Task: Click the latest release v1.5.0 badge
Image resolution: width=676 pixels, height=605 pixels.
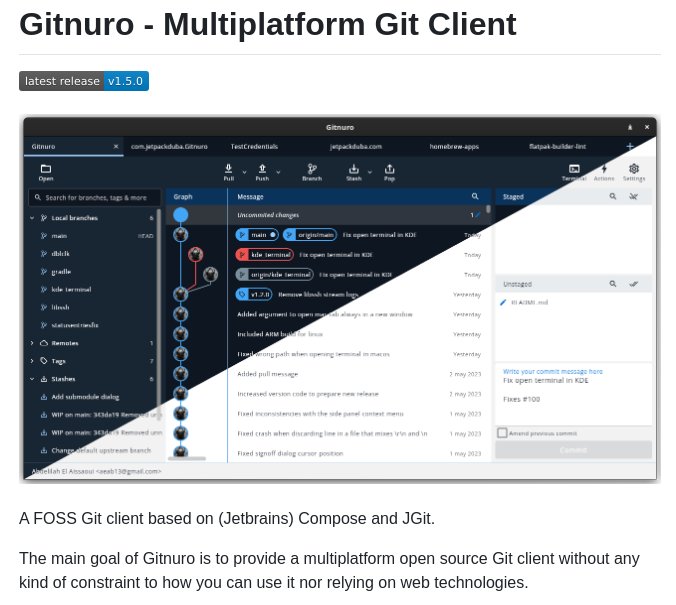Action: click(x=84, y=81)
